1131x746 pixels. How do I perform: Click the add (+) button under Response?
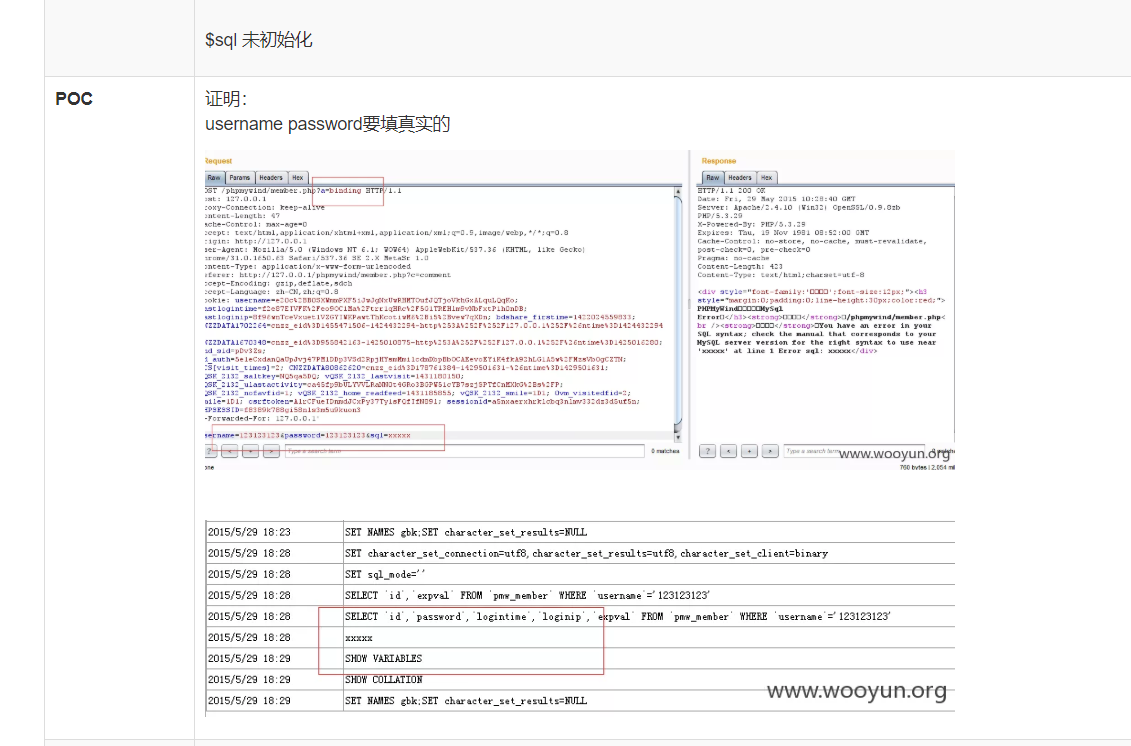click(x=749, y=452)
